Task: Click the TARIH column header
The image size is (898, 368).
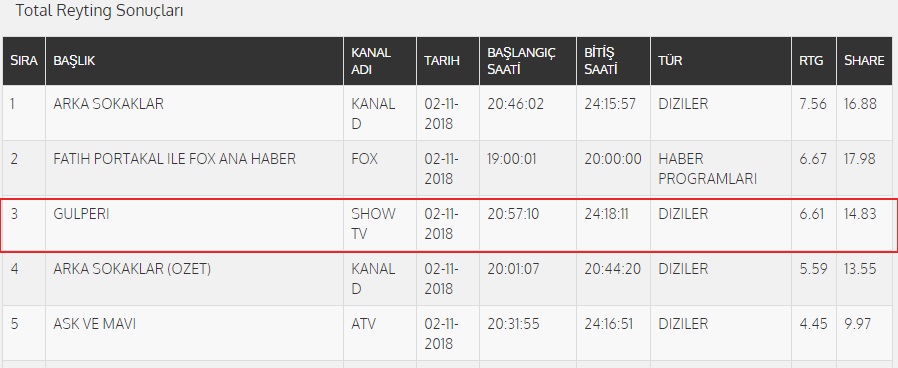Action: [448, 61]
